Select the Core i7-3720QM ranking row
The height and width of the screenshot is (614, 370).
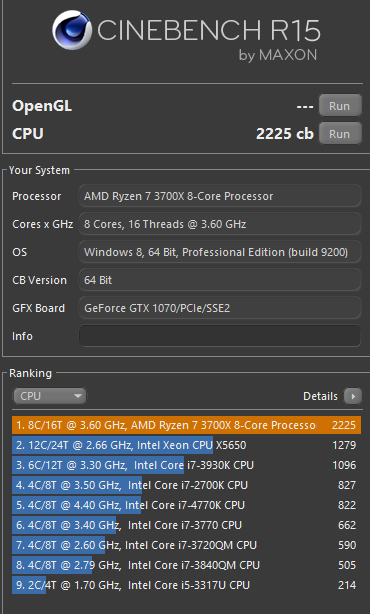(186, 545)
